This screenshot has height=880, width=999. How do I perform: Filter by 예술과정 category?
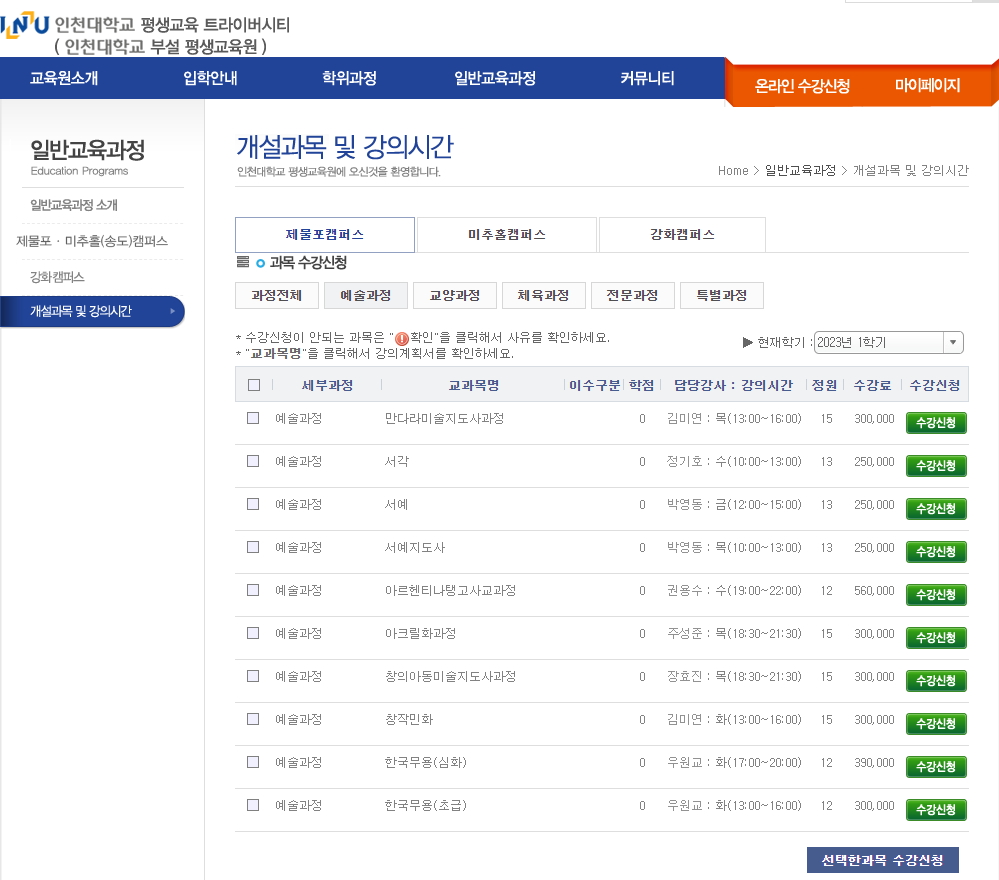[366, 296]
